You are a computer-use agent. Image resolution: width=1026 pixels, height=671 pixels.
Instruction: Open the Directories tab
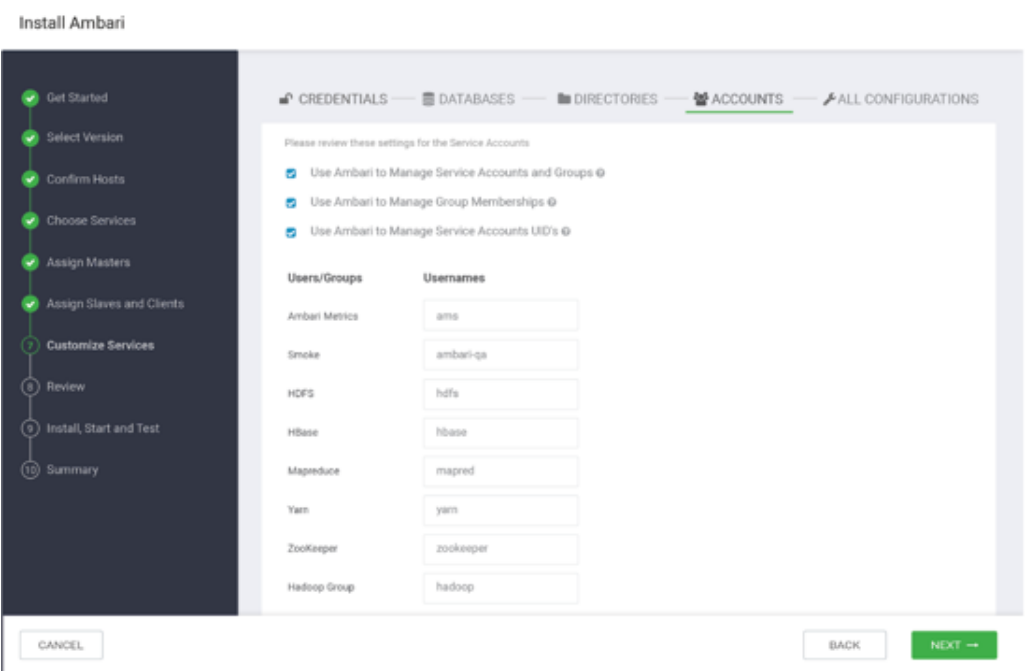[607, 99]
